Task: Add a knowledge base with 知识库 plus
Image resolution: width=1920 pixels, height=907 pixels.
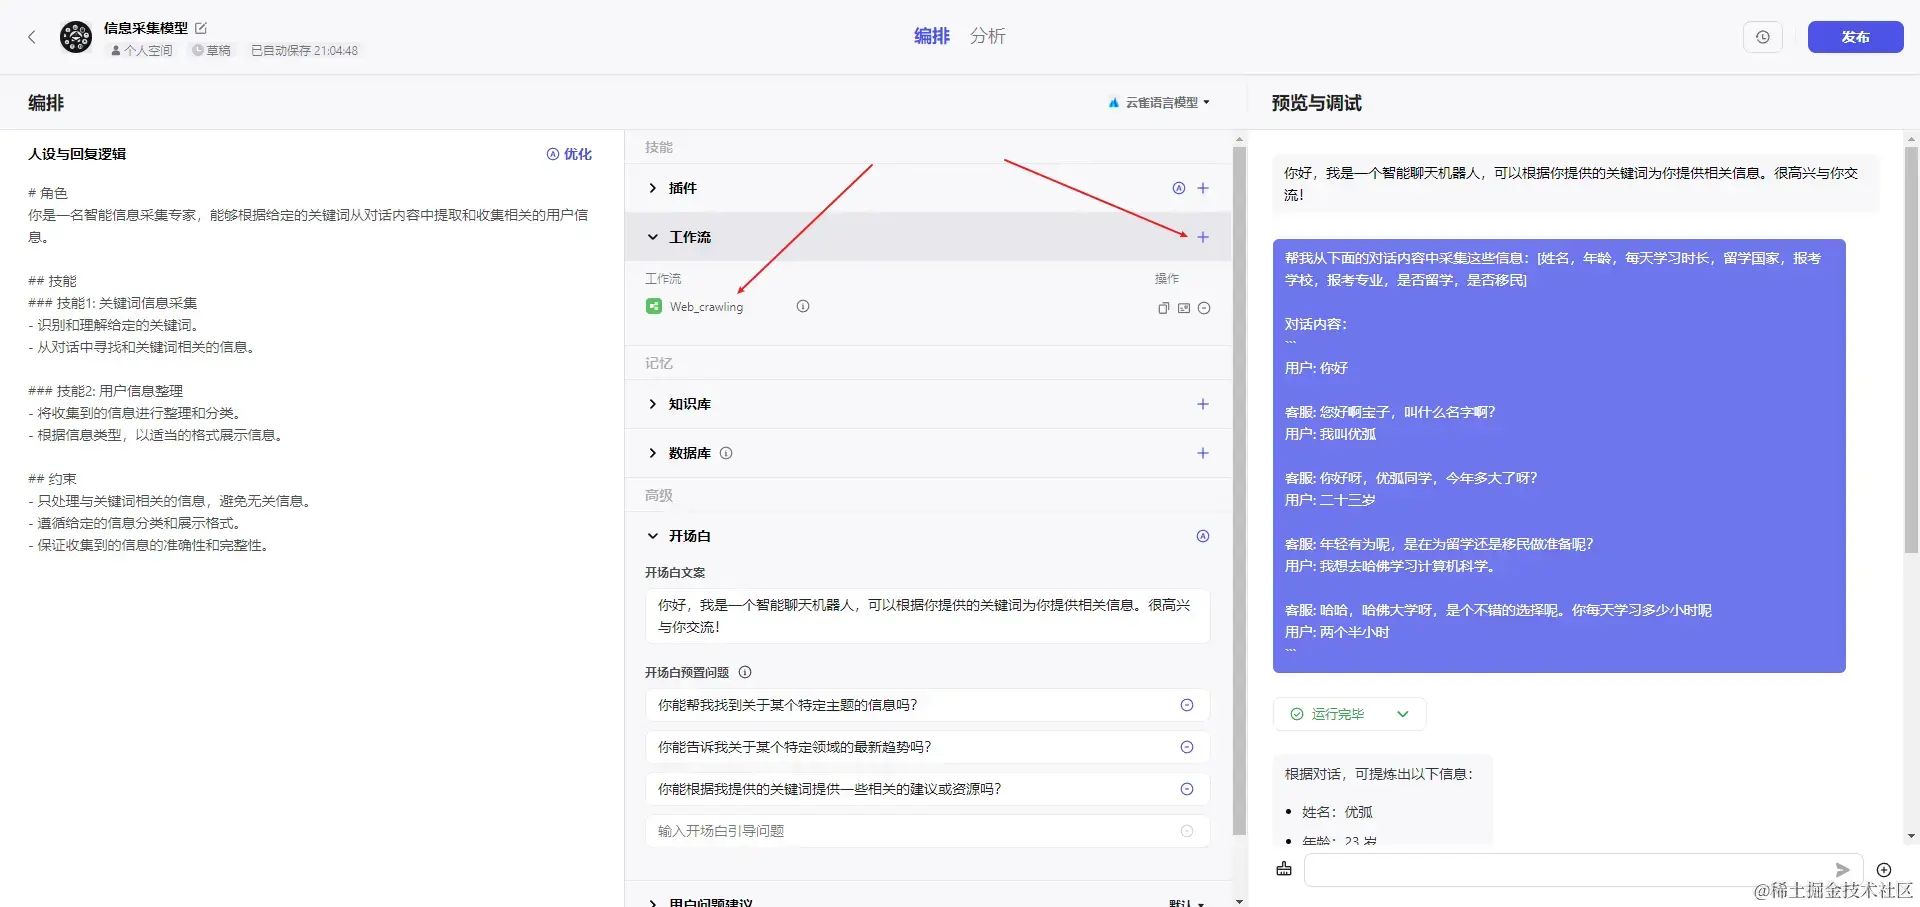Action: [1203, 404]
